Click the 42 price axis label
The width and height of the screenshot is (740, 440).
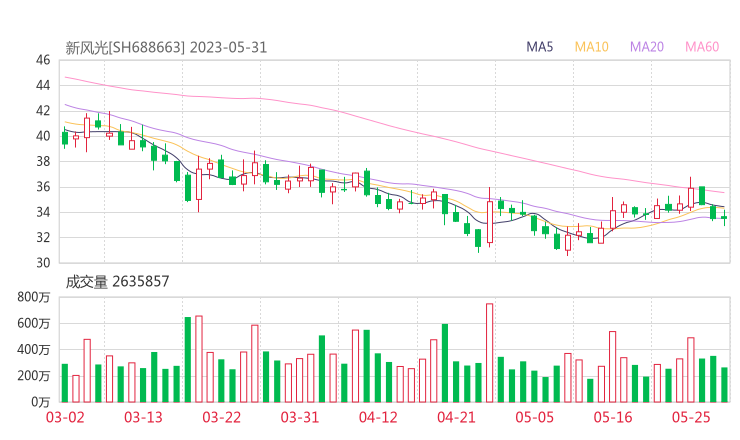tap(43, 111)
